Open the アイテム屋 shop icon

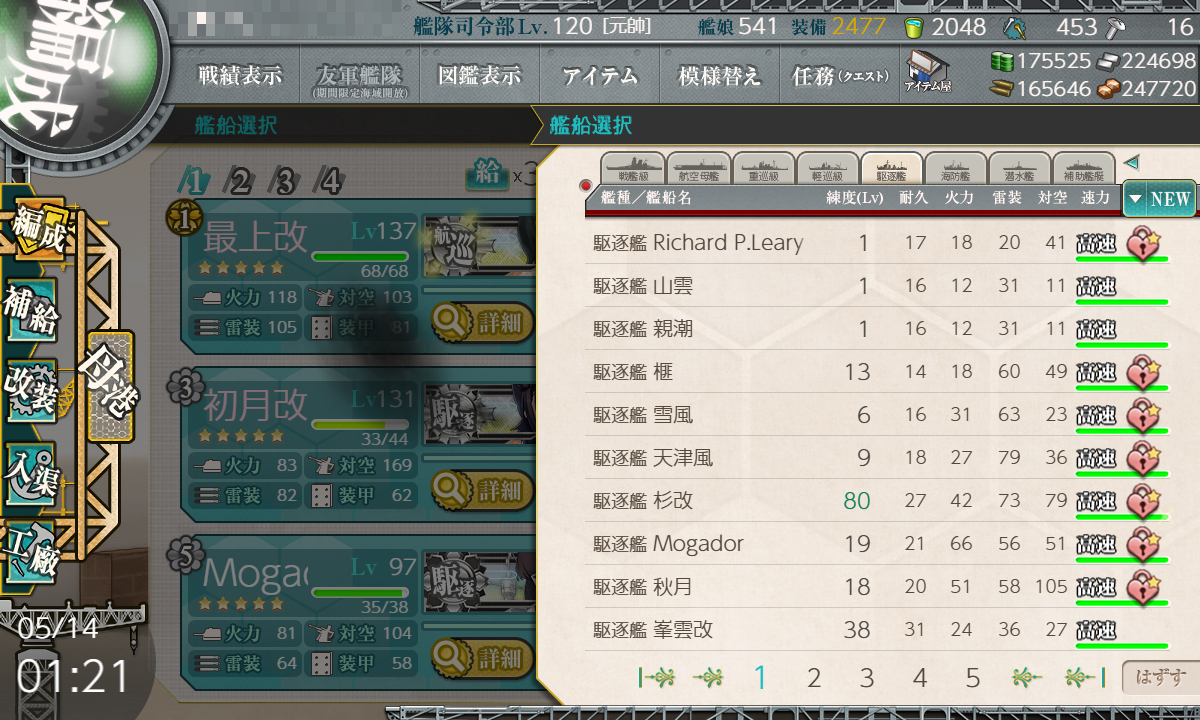[927, 71]
